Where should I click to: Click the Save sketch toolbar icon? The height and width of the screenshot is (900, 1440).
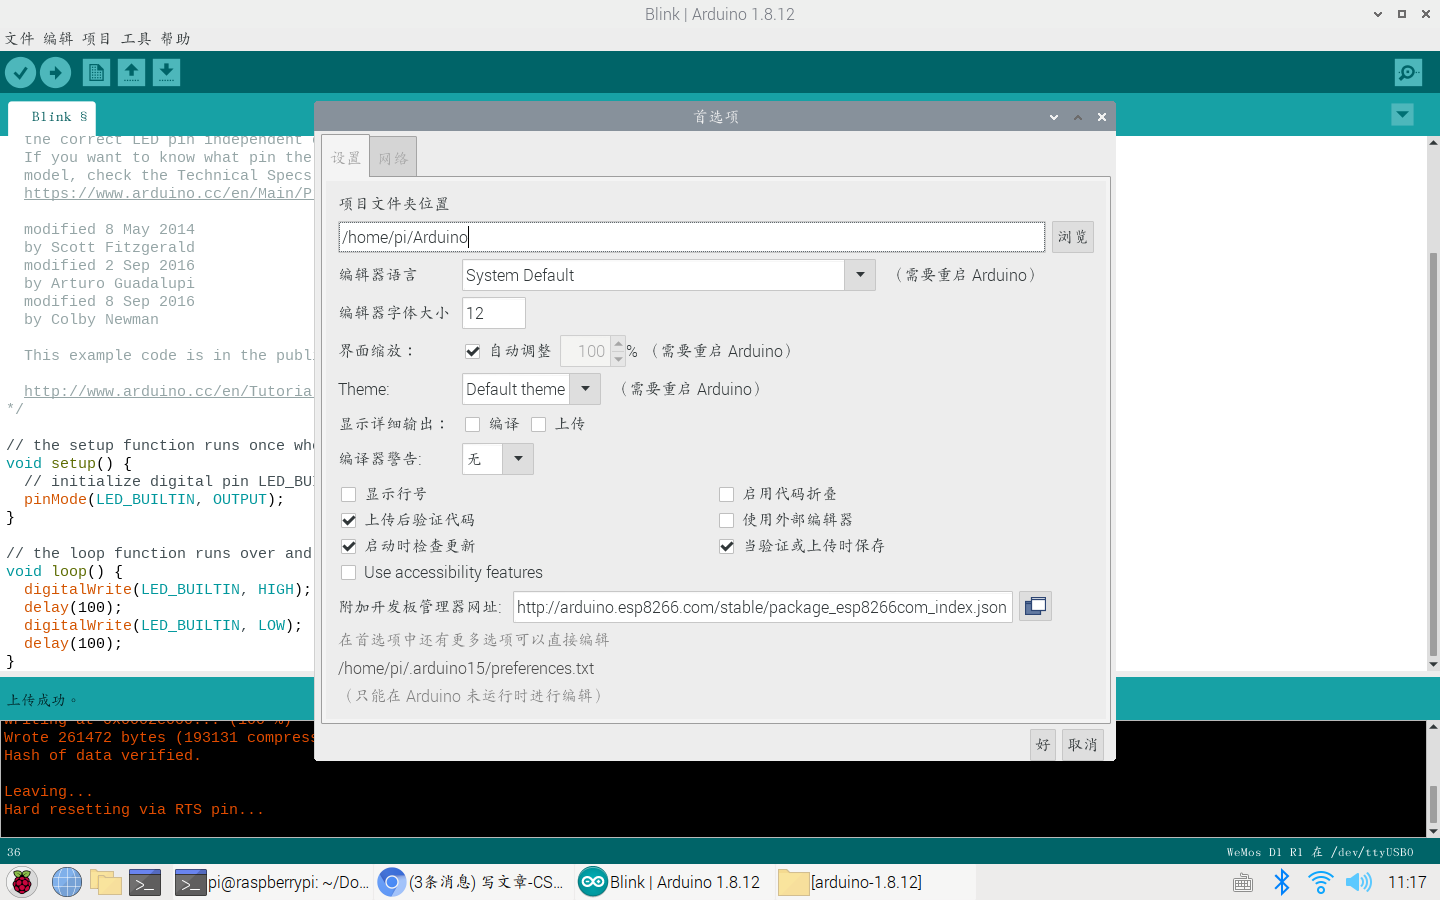(166, 72)
